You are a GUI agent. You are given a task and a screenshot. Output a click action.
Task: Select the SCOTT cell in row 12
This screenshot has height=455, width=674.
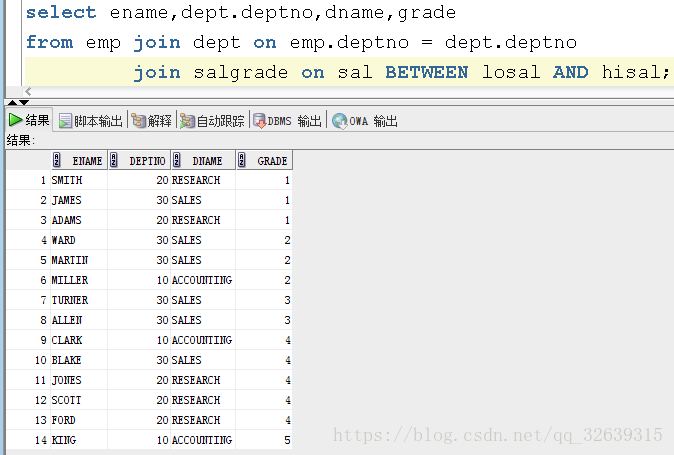(x=79, y=400)
